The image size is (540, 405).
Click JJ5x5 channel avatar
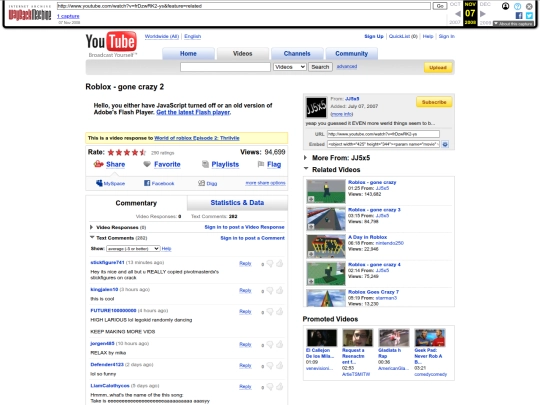316,107
